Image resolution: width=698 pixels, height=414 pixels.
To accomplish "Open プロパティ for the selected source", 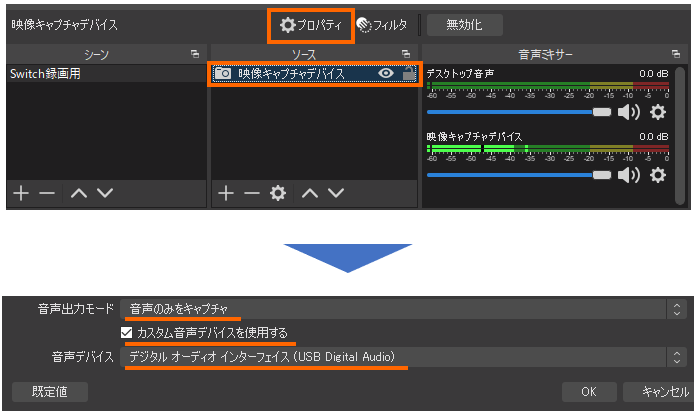I will (311, 25).
